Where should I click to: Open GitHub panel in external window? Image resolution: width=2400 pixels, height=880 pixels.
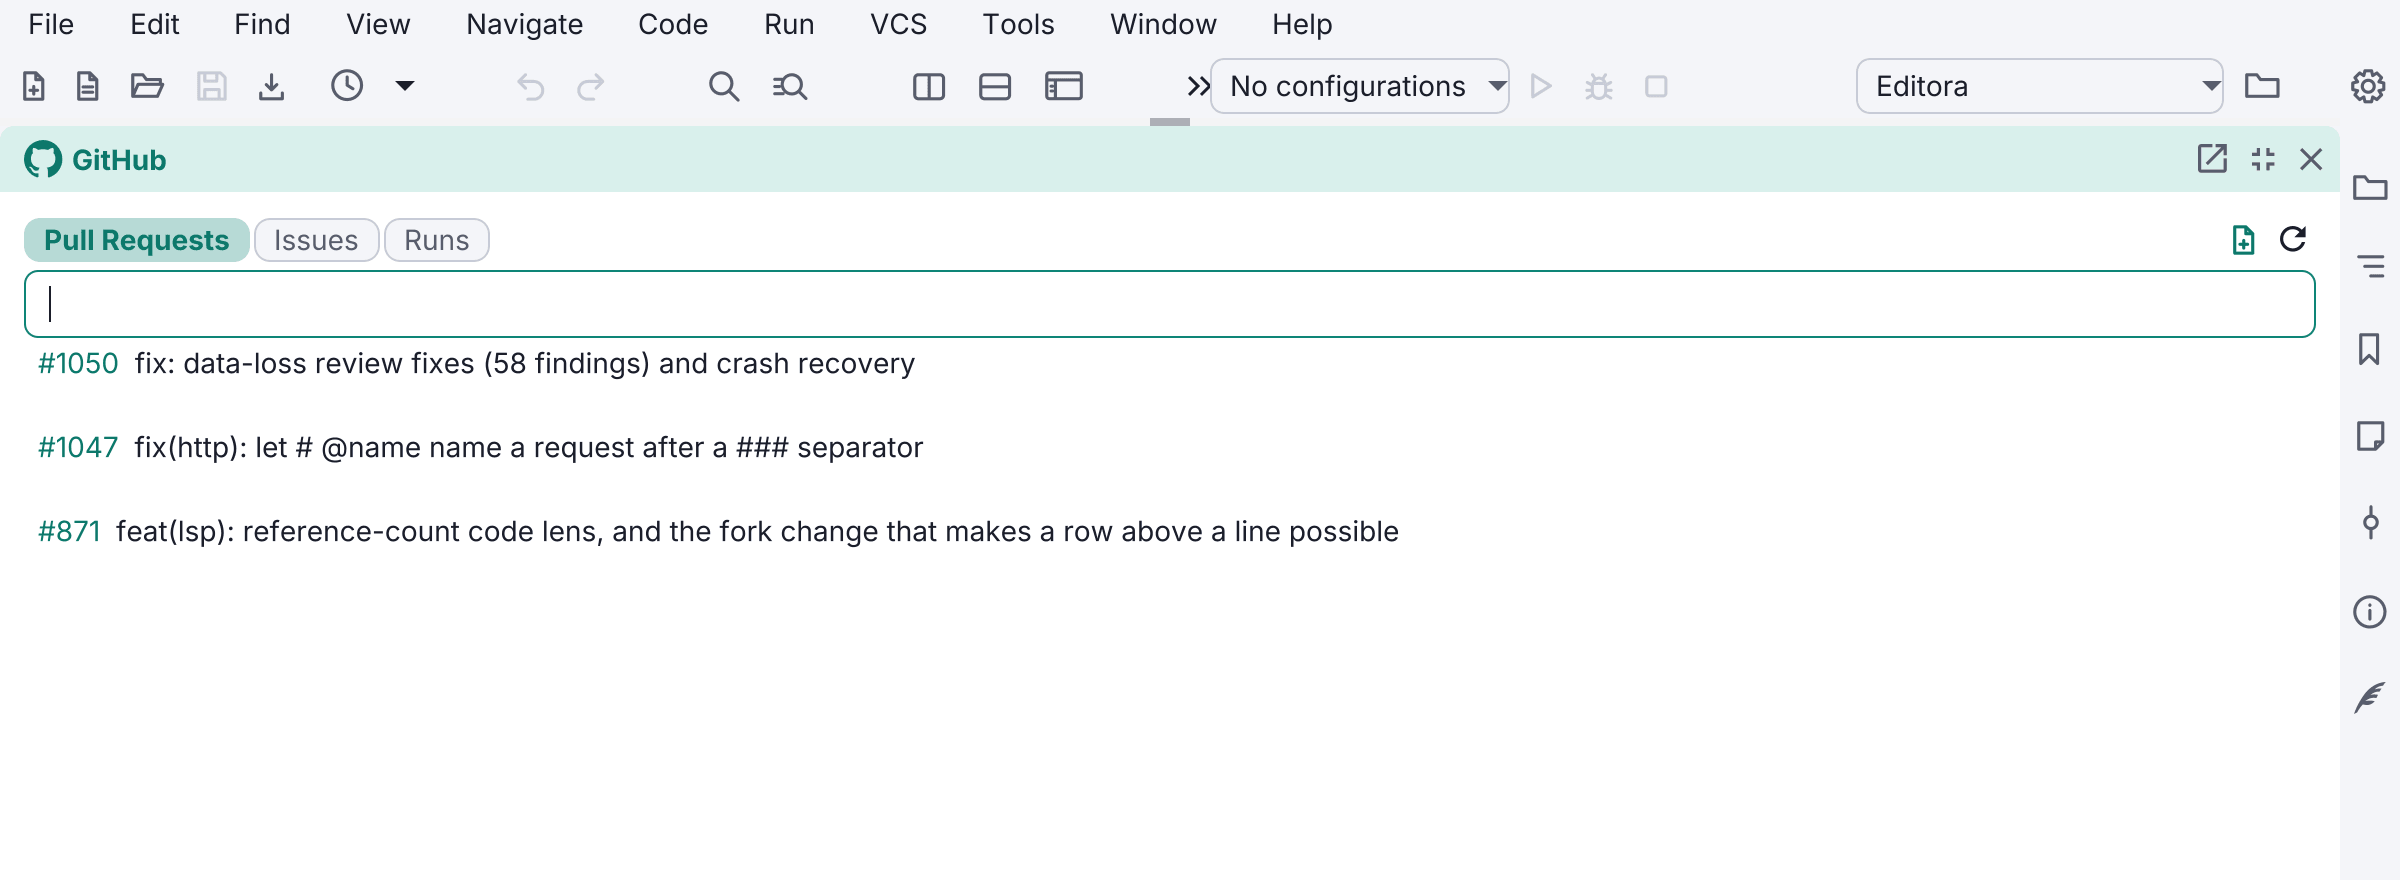[x=2212, y=159]
